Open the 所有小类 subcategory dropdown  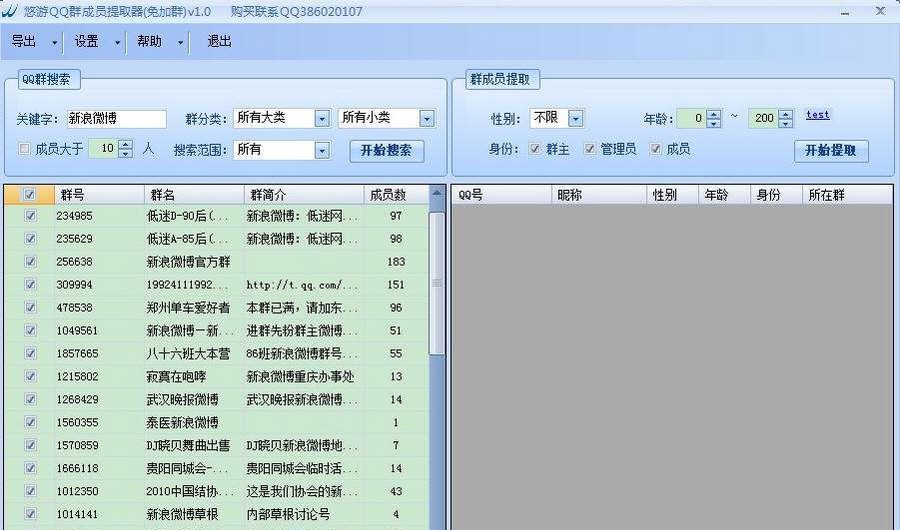[x=426, y=119]
